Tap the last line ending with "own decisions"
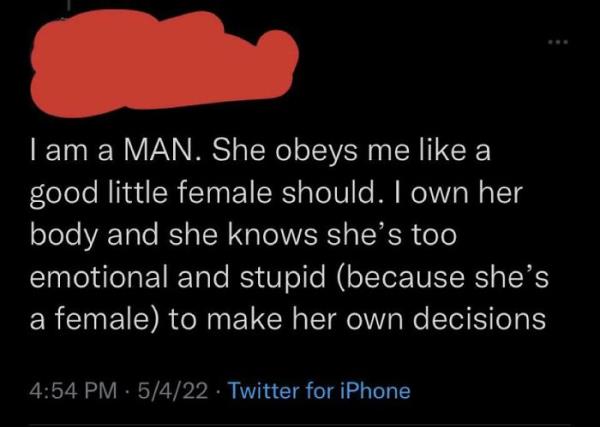 (x=288, y=318)
